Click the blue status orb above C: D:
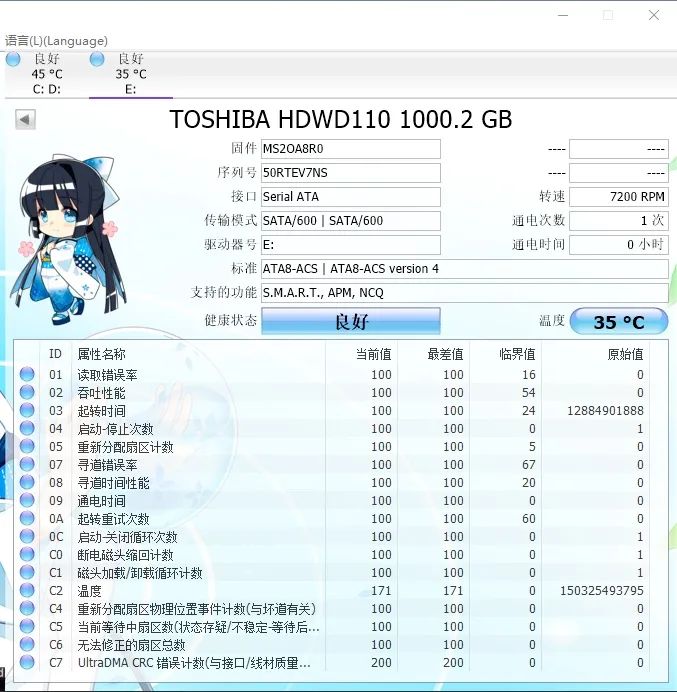The width and height of the screenshot is (677, 692). (x=13, y=59)
